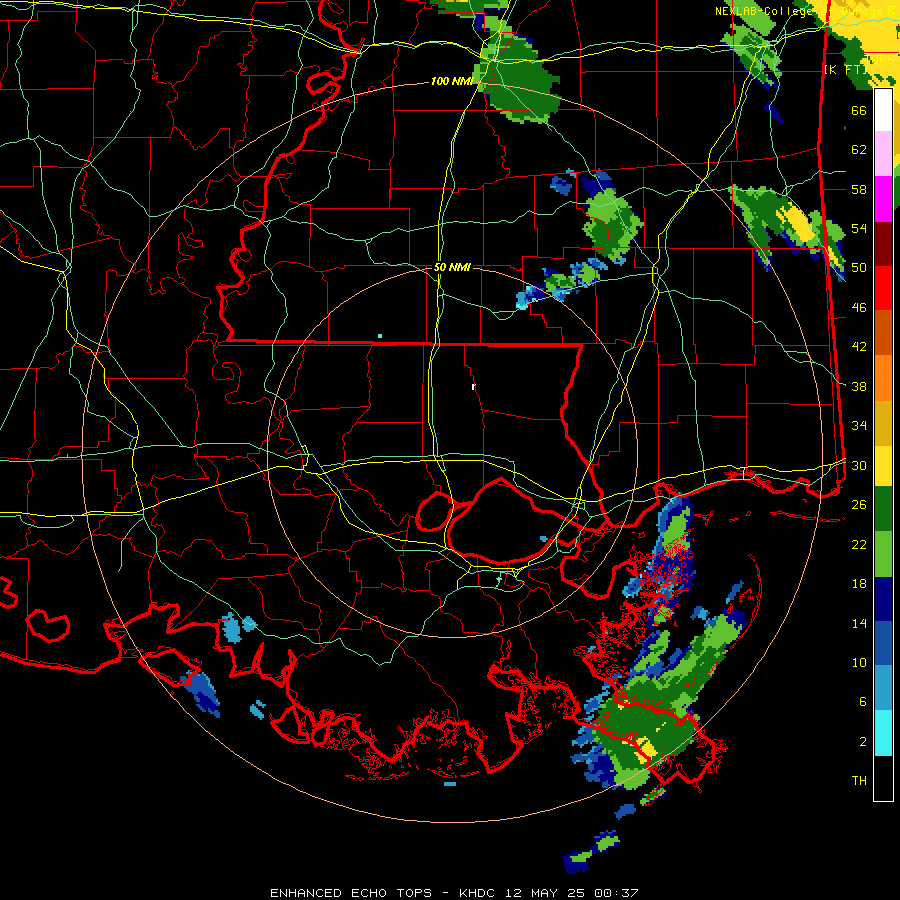Click the '26' scale label
The image size is (900, 900).
(859, 505)
